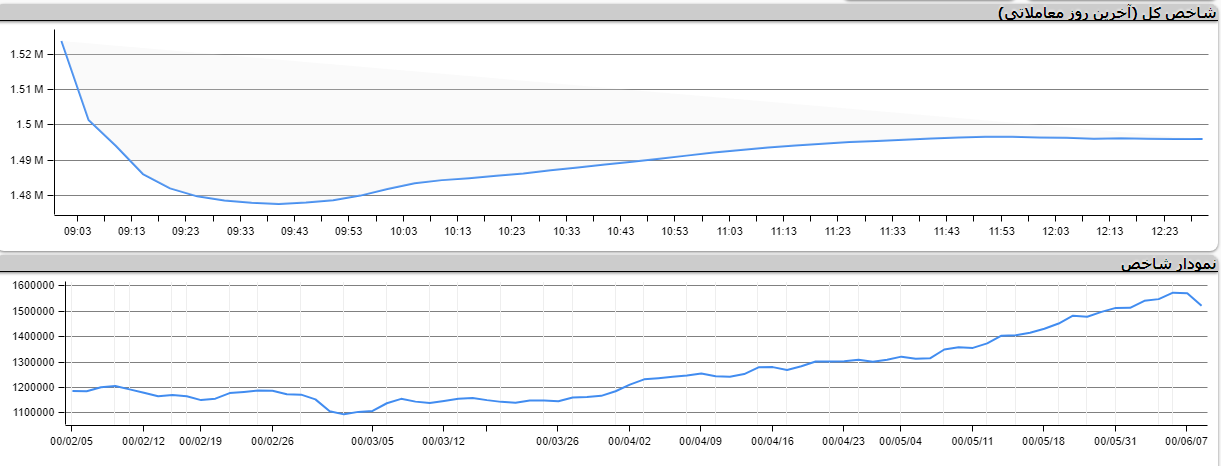Viewport: 1221px width, 466px height.
Task: Select the 11:53 time label
Action: point(1001,231)
